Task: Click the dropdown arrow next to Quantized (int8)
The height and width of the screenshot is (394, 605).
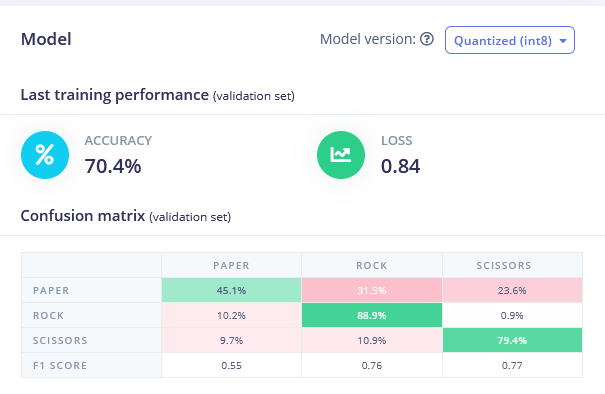Action: (563, 41)
